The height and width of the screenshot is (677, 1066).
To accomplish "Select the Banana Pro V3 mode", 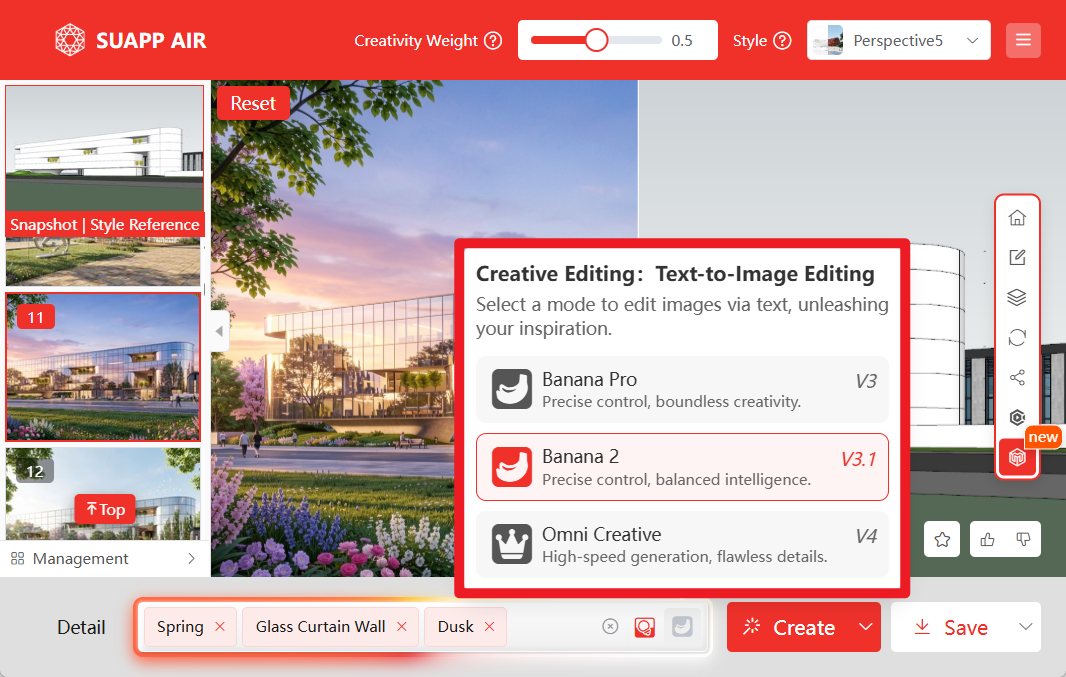I will (x=682, y=389).
